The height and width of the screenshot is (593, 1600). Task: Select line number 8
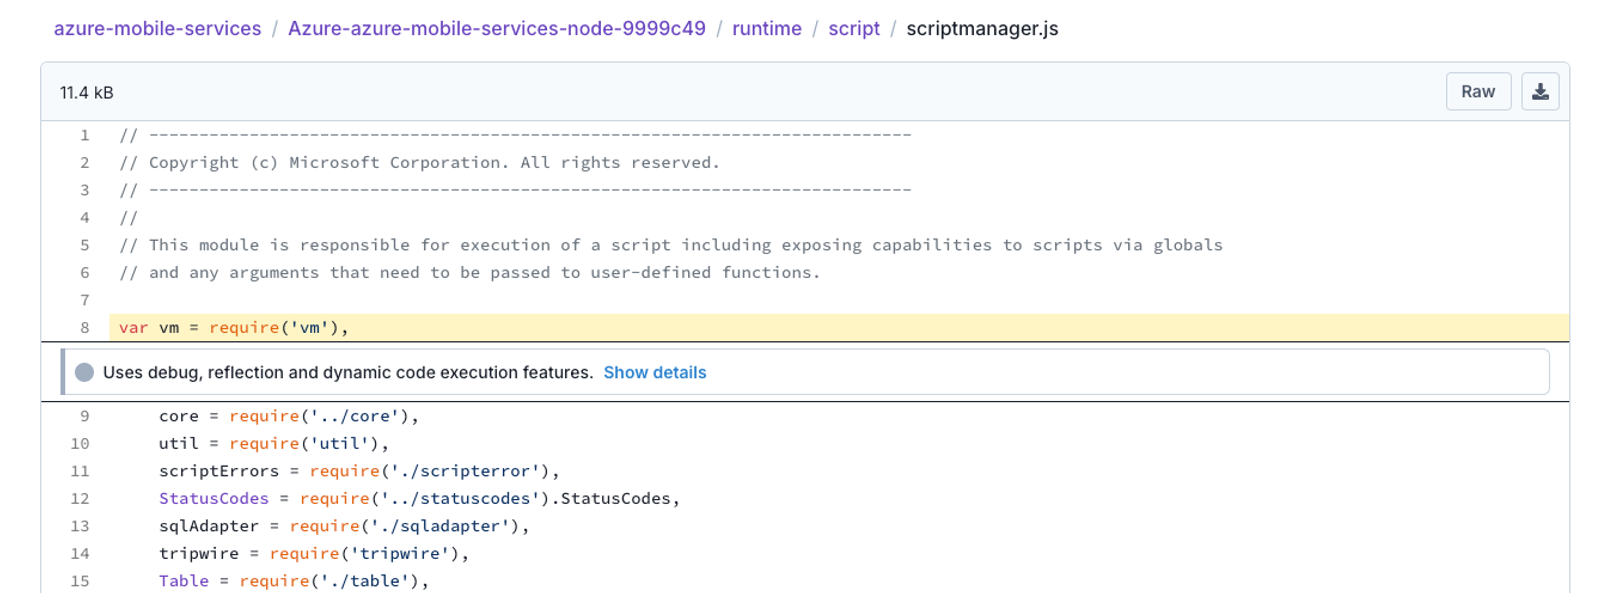(84, 327)
